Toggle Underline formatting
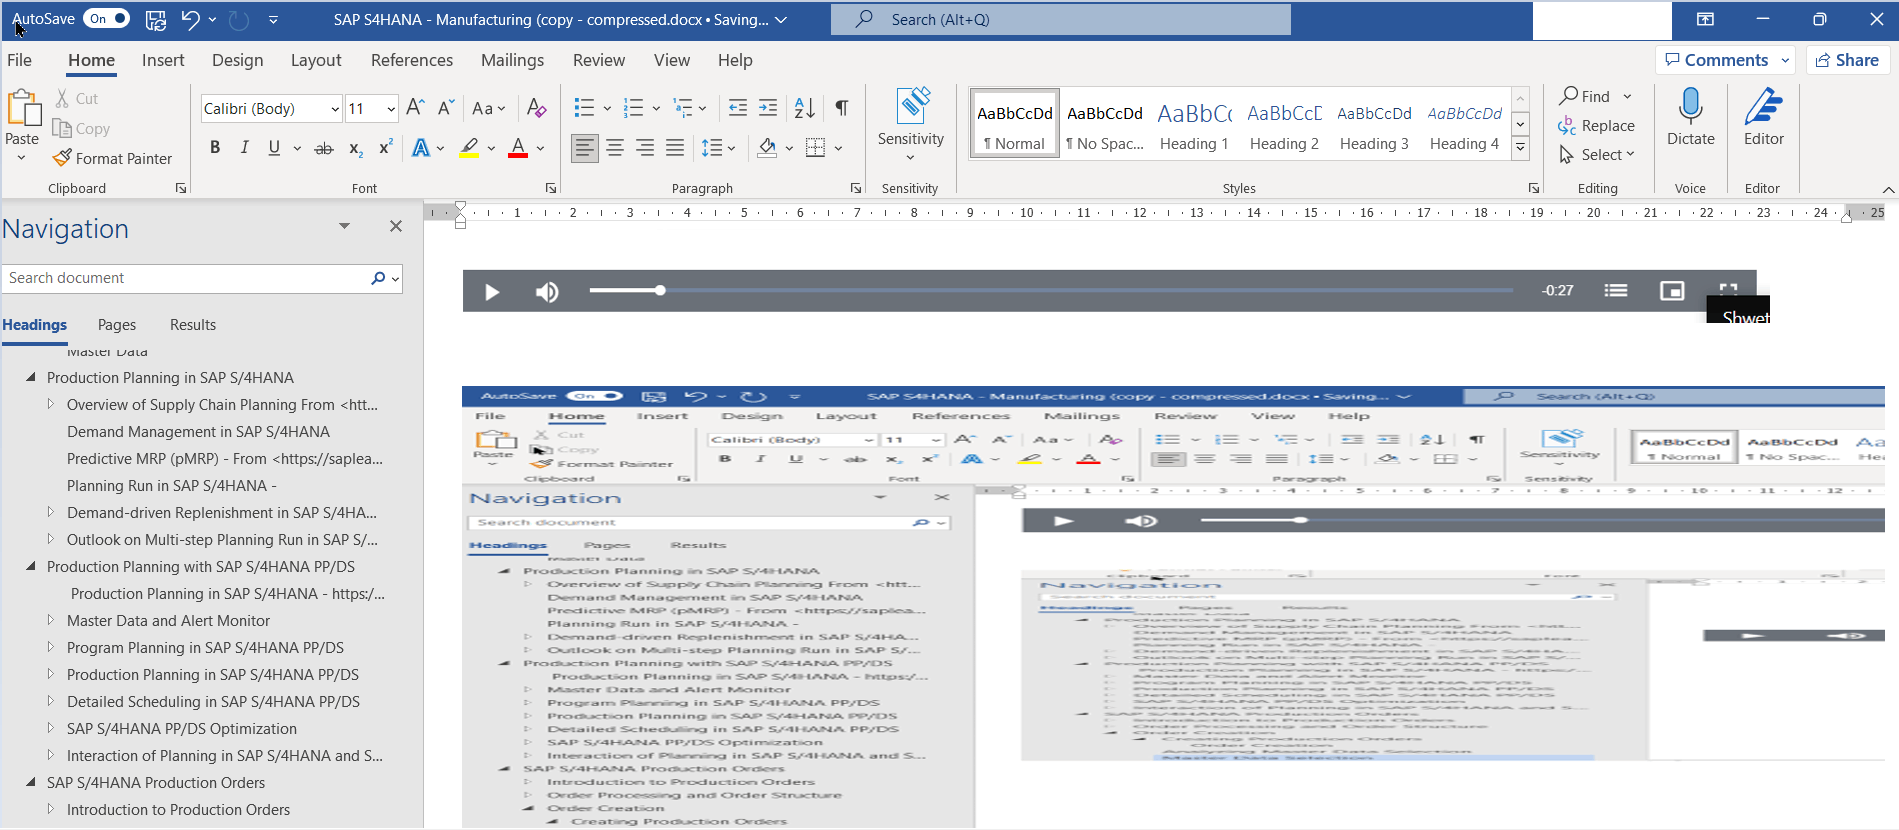1899x830 pixels. pyautogui.click(x=274, y=148)
